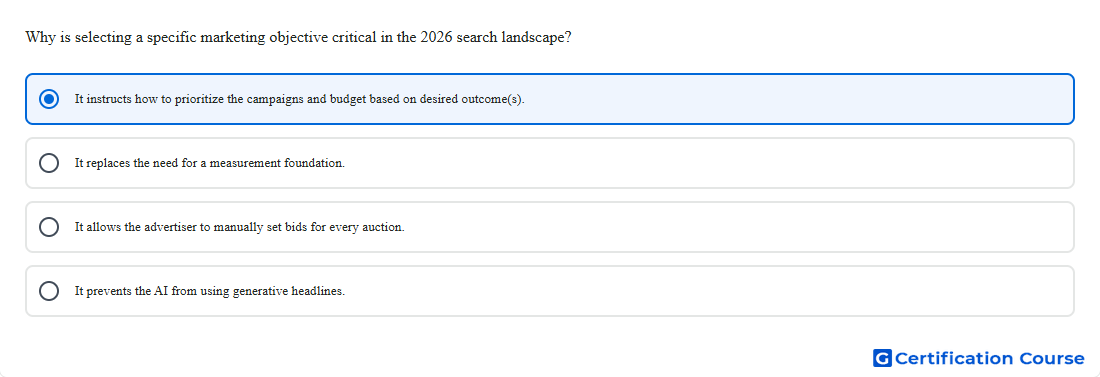This screenshot has width=1100, height=377.
Task: Mark the 'prevents the AI' option radio
Action: point(49,291)
